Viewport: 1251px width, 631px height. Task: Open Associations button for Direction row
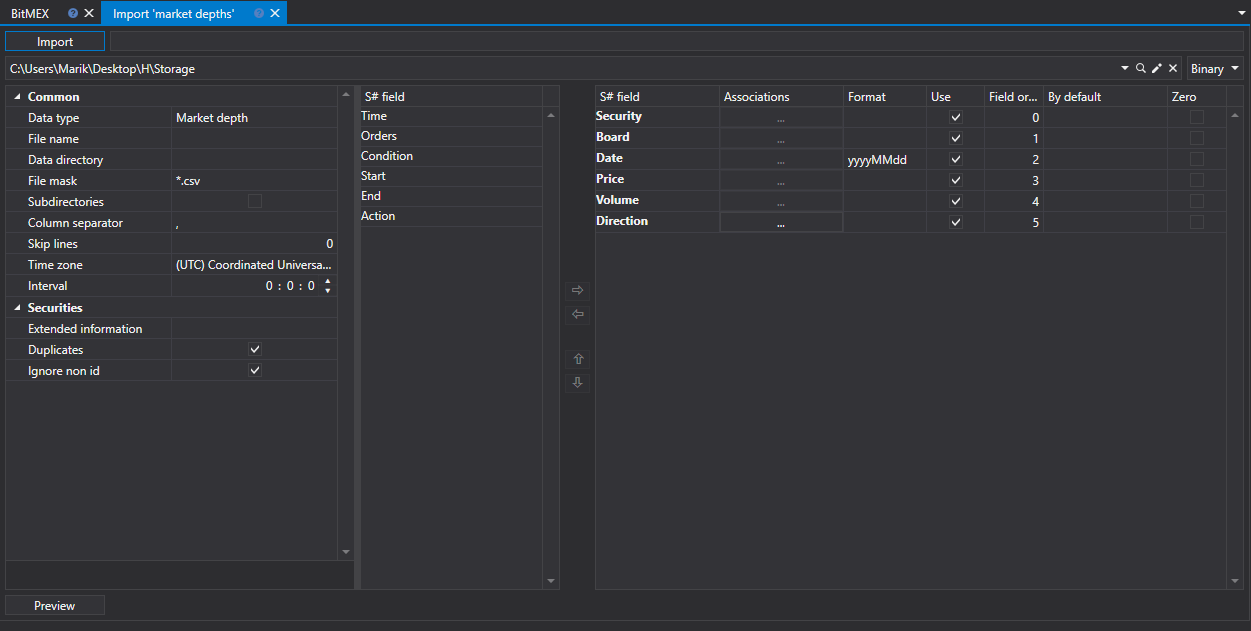[781, 223]
